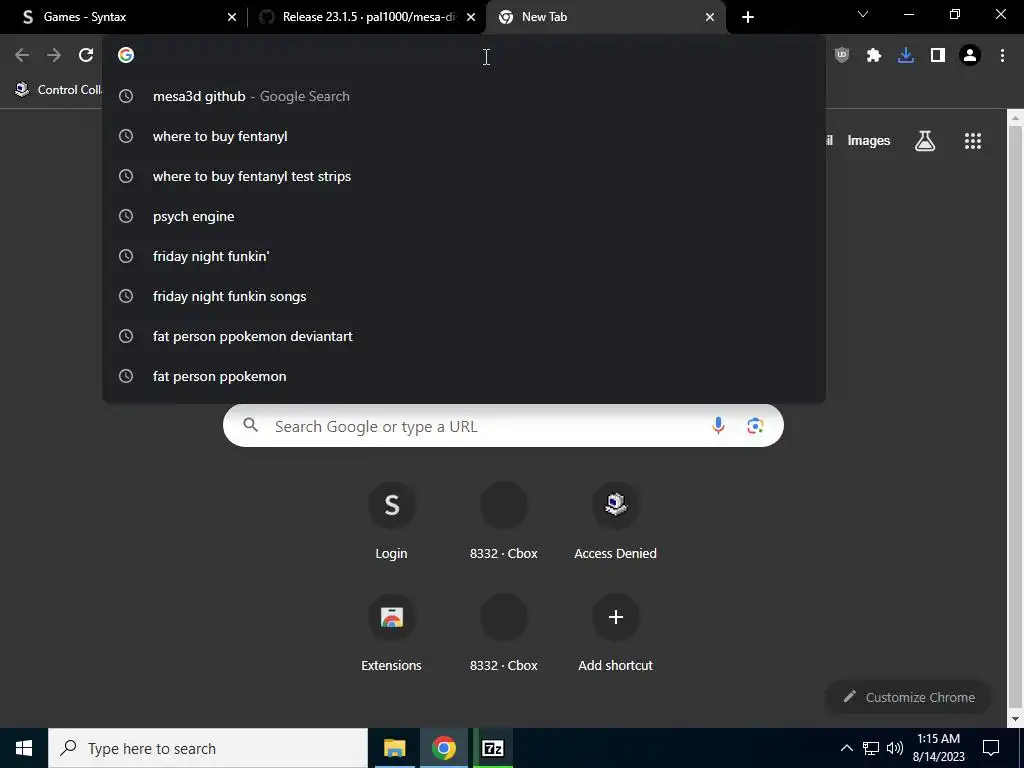The width and height of the screenshot is (1024, 768).
Task: Select the New Tab tab
Action: [605, 17]
